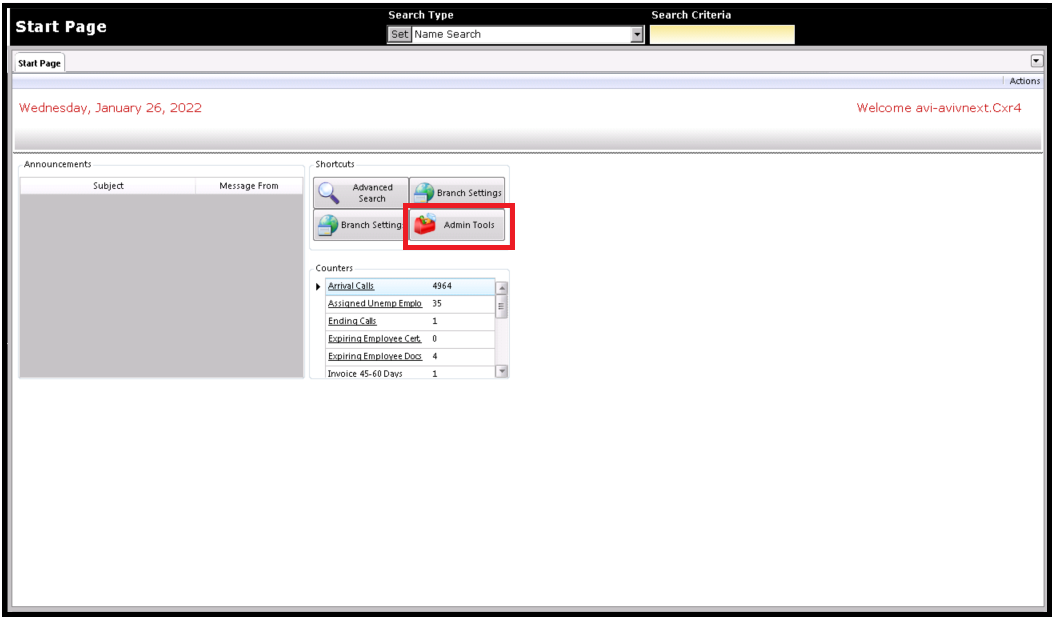Open the Expiring Employee Docs counter link
The width and height of the screenshot is (1054, 620).
(374, 356)
